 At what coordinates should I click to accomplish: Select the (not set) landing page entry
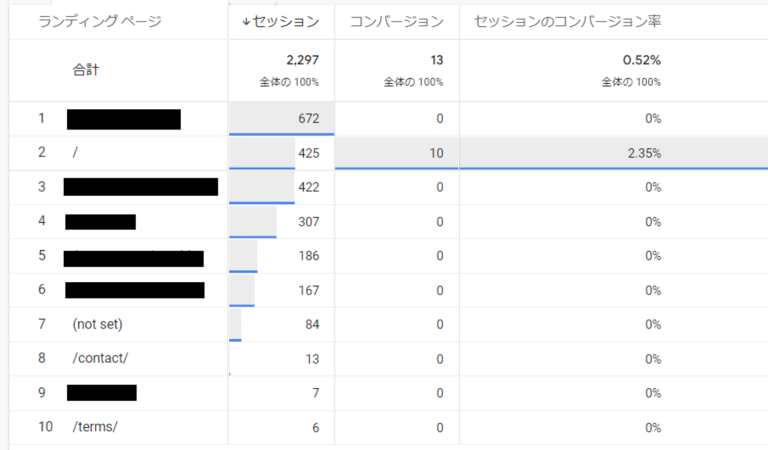(97, 324)
